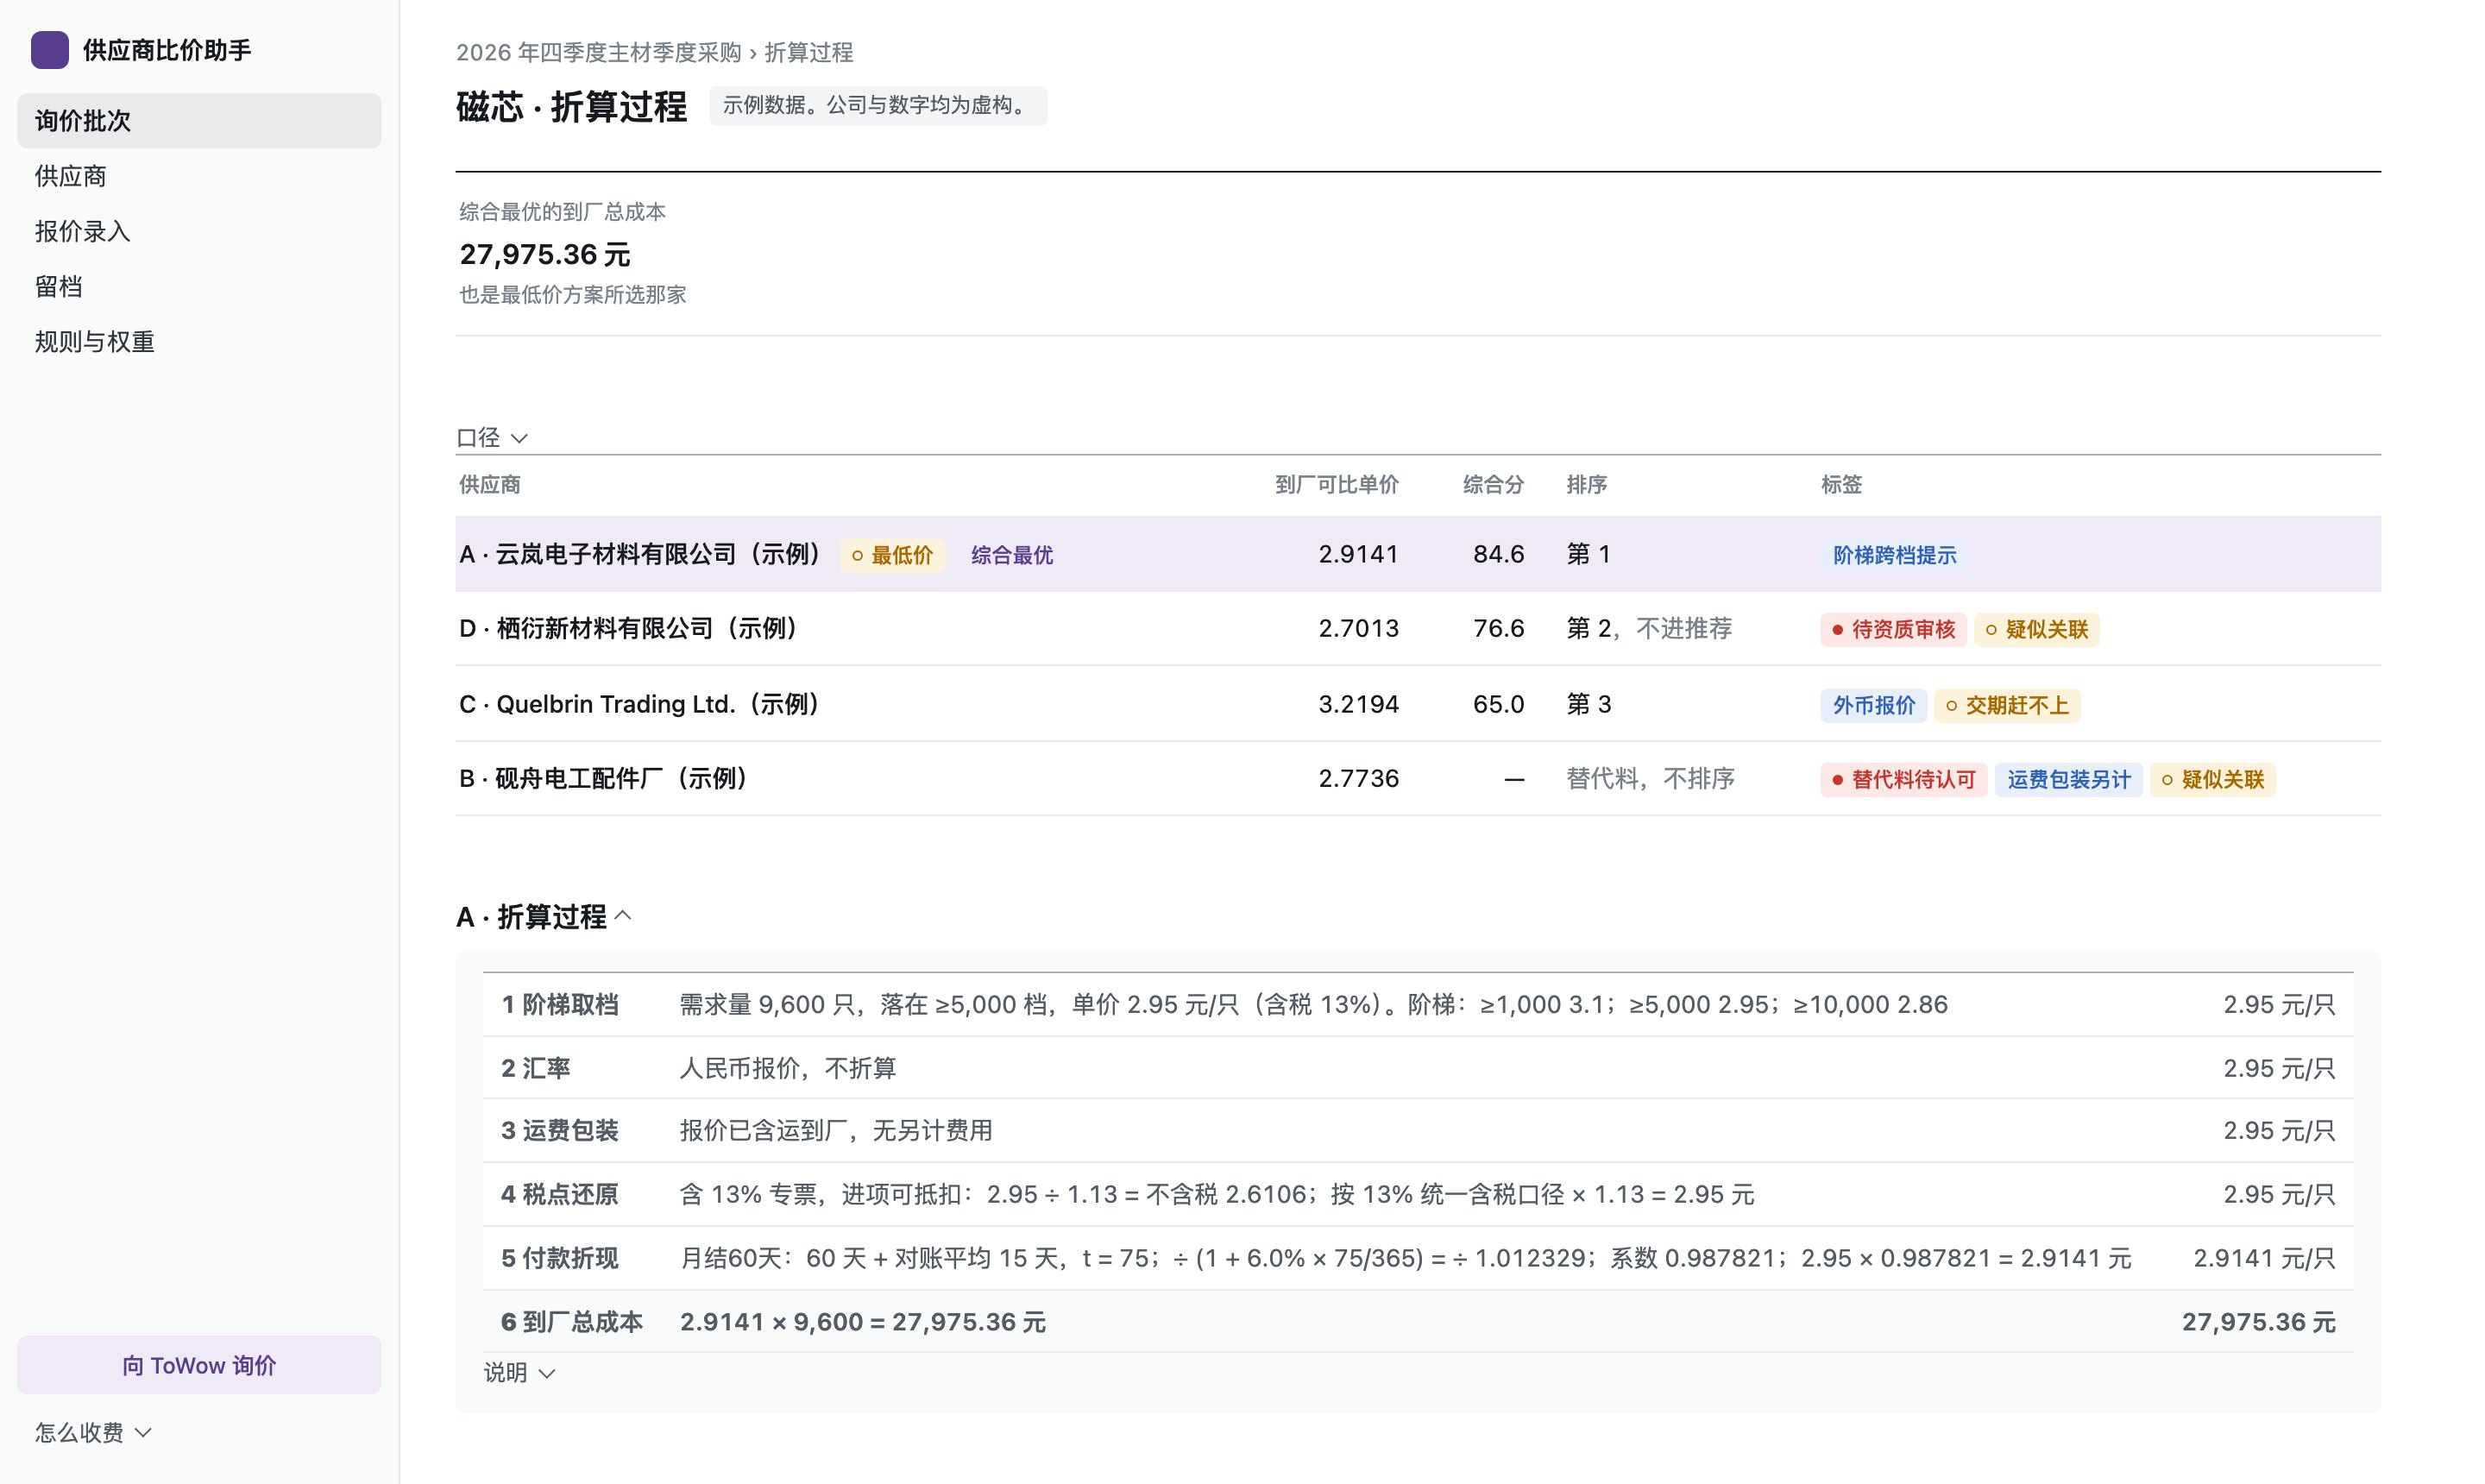Viewport: 2485px width, 1484px height.
Task: Click 疑似关联 tag in row D
Action: [x=2036, y=629]
